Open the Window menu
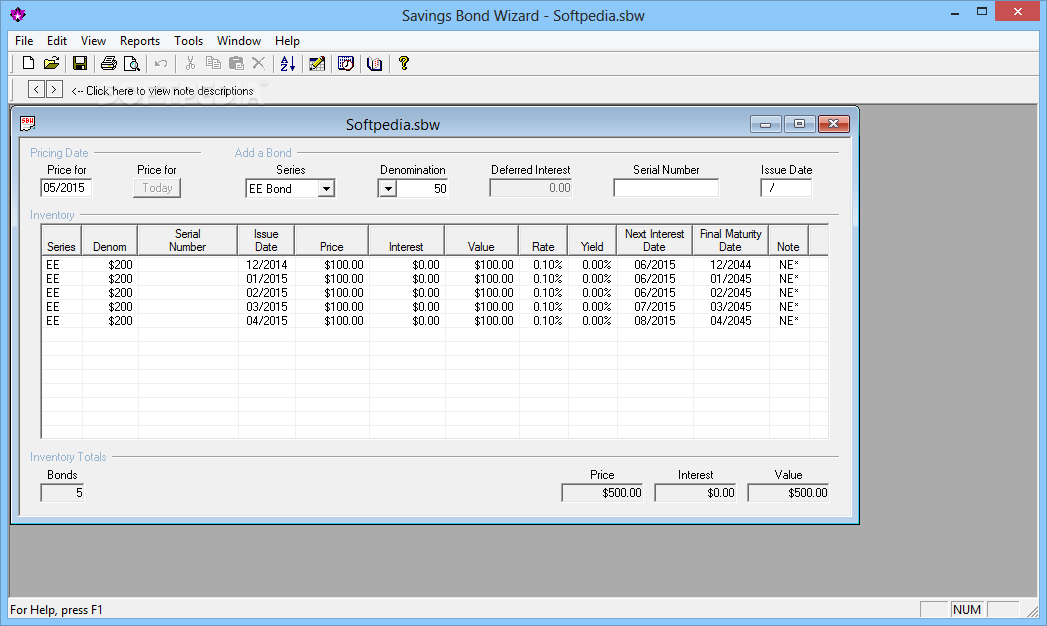Viewport: 1047px width, 626px height. pos(238,41)
